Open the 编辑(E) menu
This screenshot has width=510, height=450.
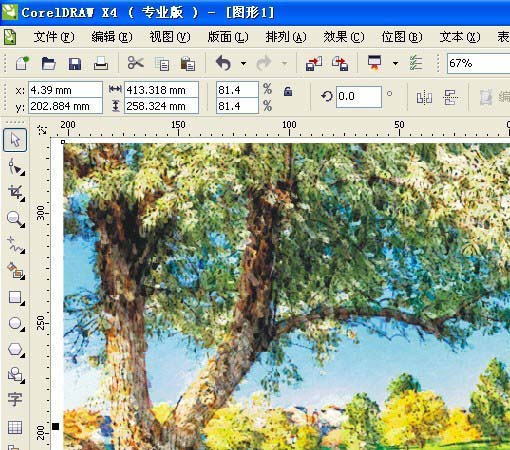pos(112,37)
